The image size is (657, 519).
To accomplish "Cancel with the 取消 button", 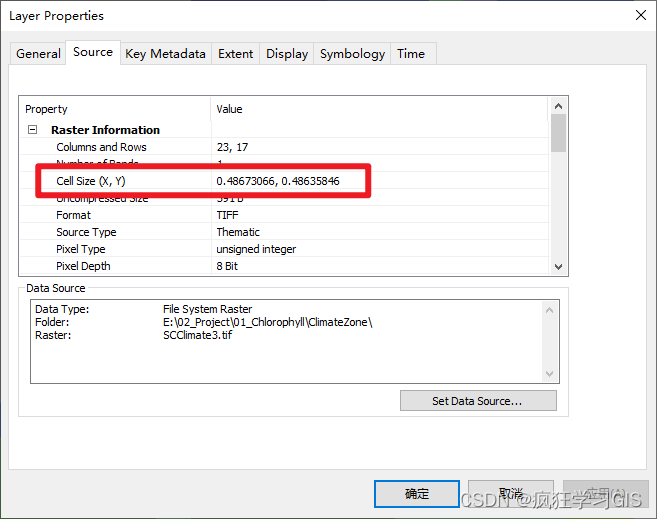I will (x=511, y=494).
